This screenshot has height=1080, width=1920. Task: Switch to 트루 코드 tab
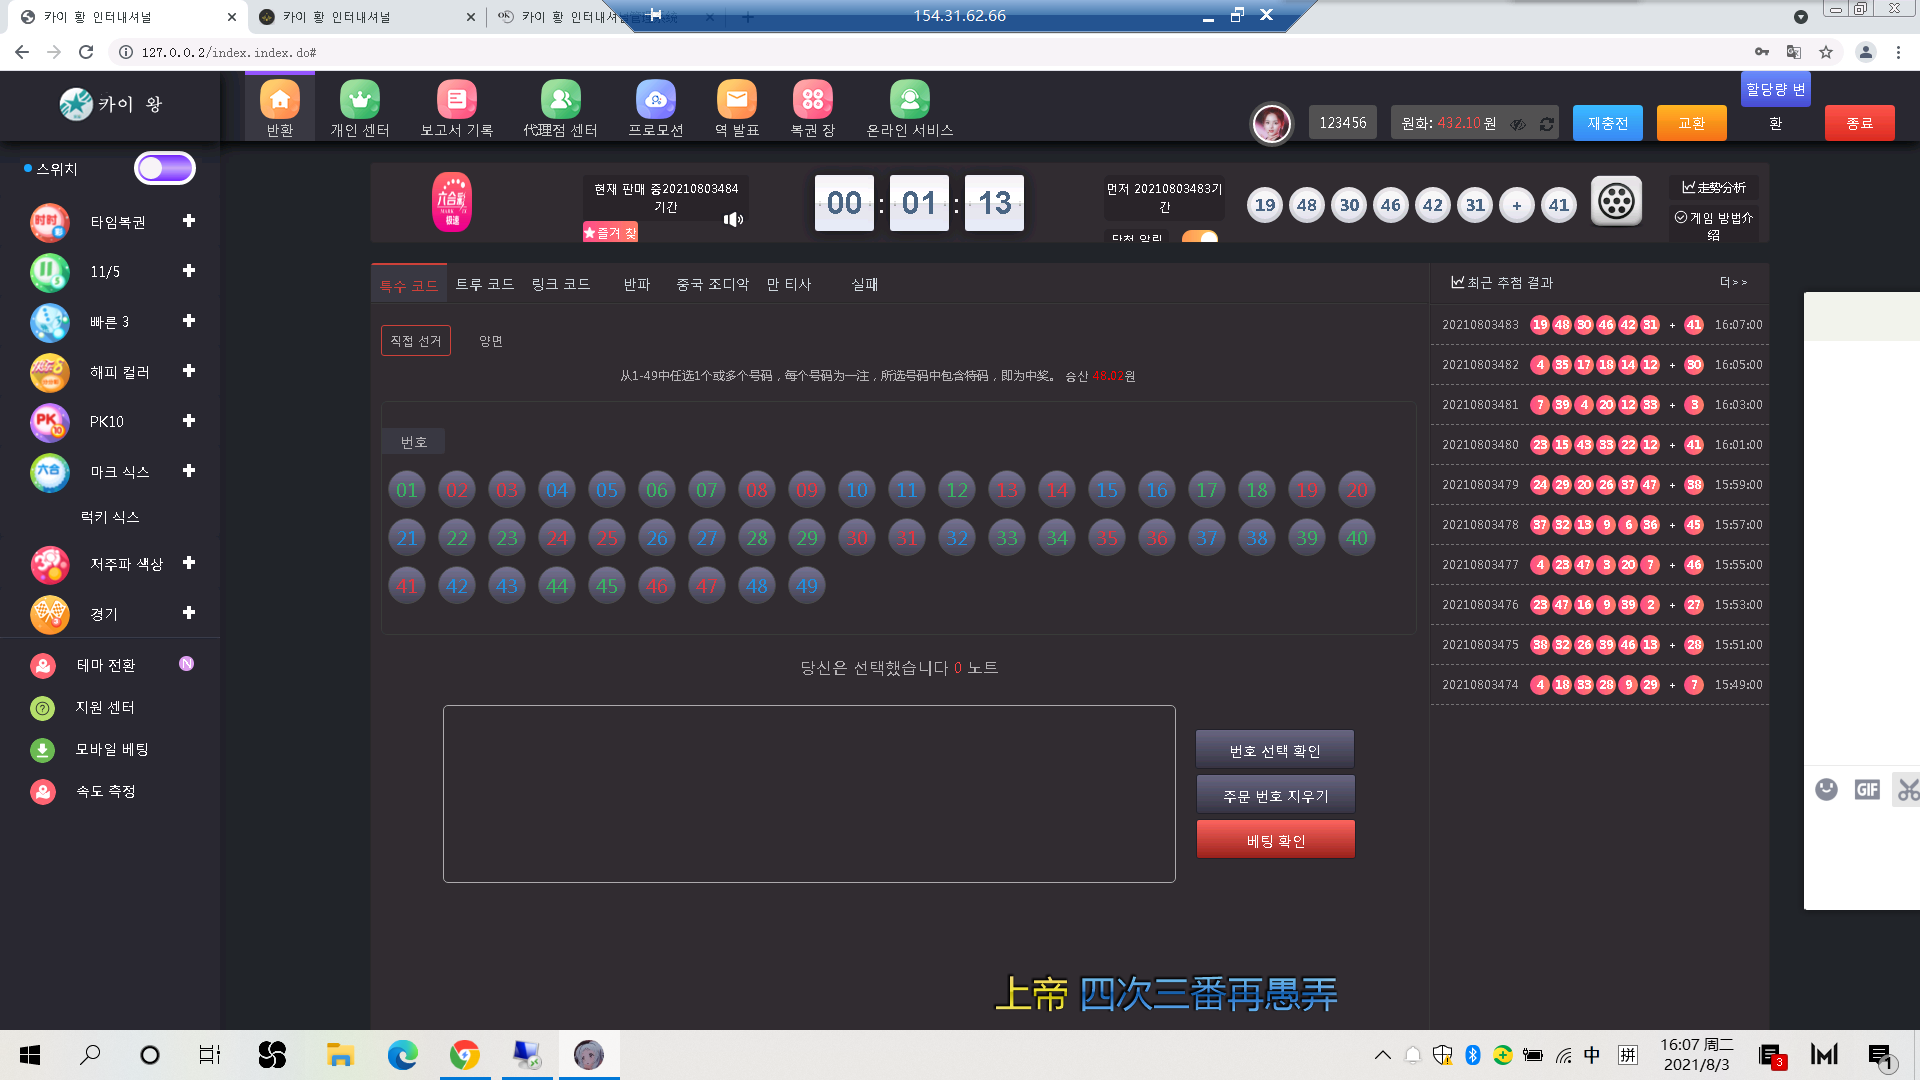coord(485,285)
